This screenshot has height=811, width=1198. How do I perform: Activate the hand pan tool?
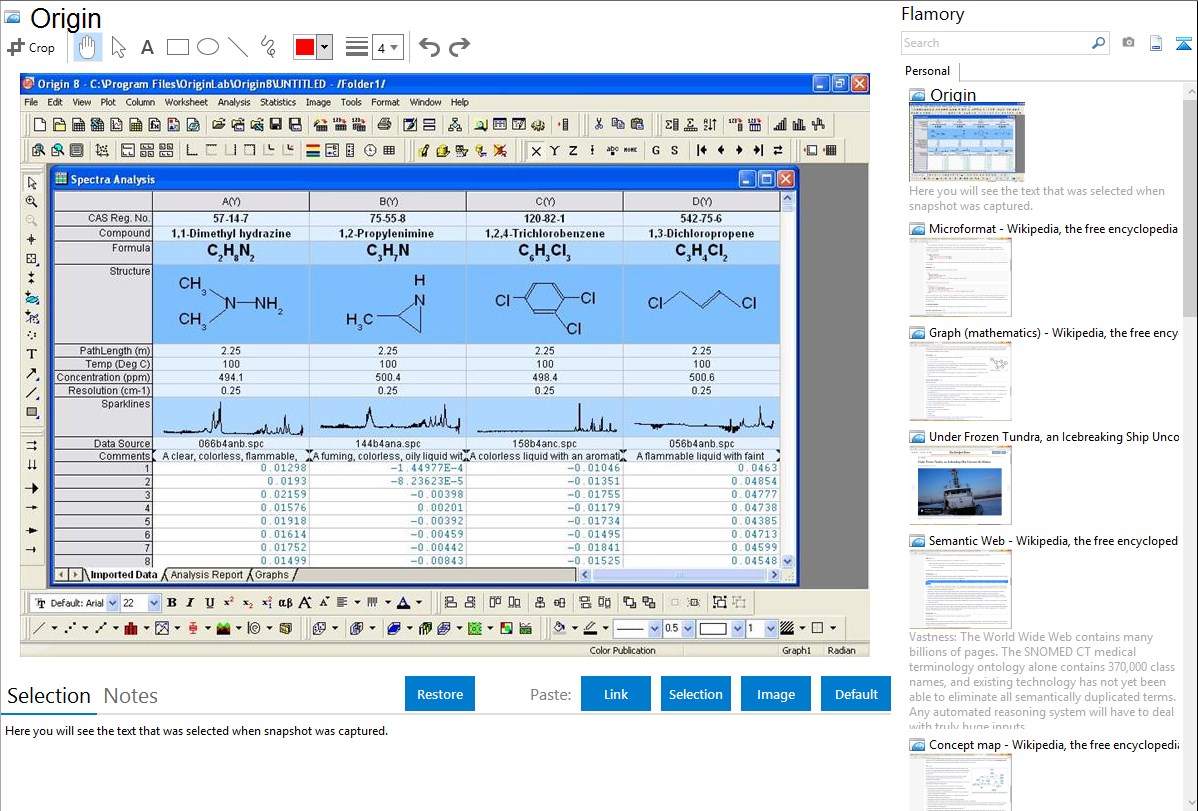click(x=88, y=47)
